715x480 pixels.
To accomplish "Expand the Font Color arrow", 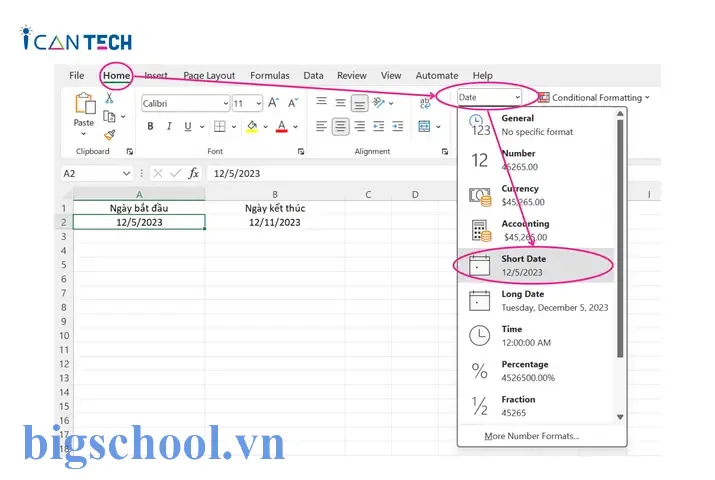I will (x=295, y=127).
